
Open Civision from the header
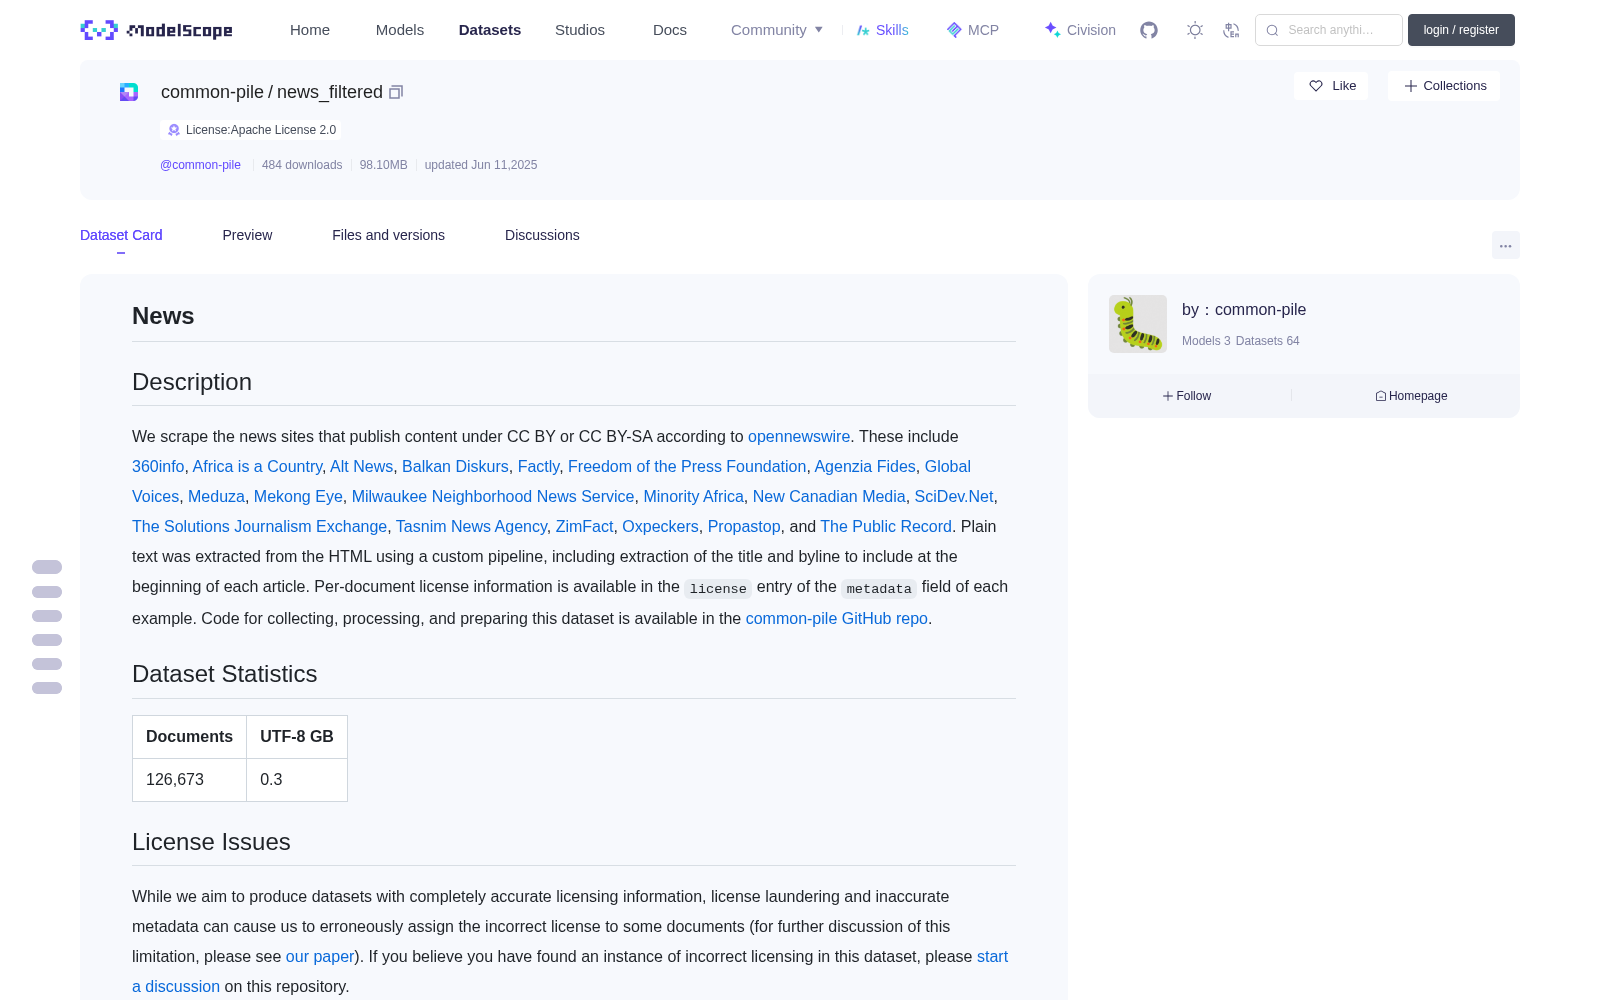click(1079, 30)
